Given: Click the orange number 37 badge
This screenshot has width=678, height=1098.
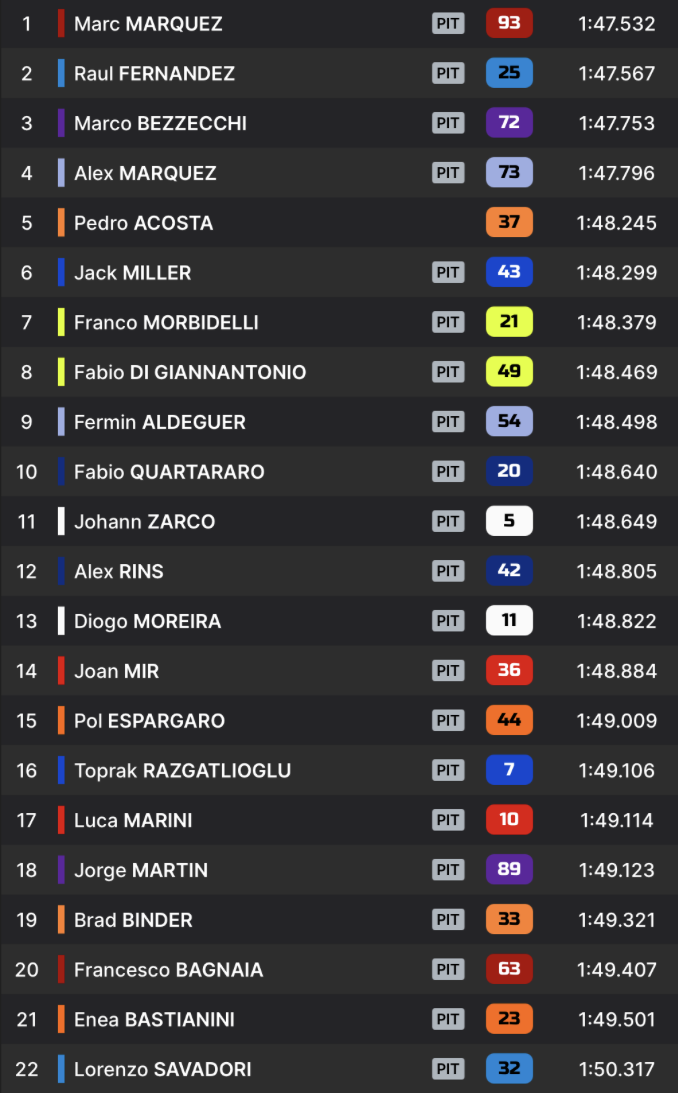Looking at the screenshot, I should pos(509,223).
